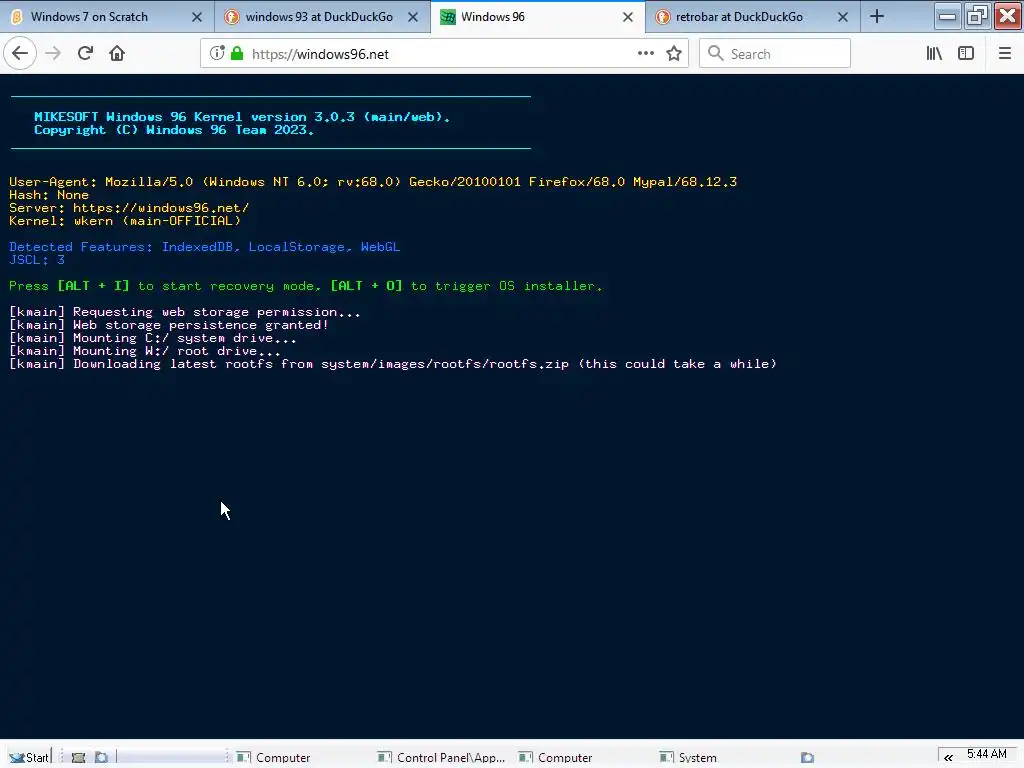The width and height of the screenshot is (1024, 768).
Task: Open the hamburger application menu
Action: click(x=1004, y=54)
